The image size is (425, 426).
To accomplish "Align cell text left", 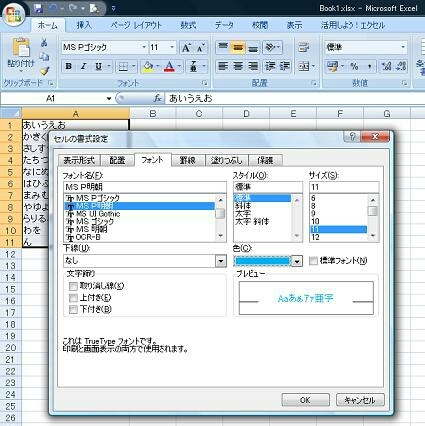I will coord(222,66).
